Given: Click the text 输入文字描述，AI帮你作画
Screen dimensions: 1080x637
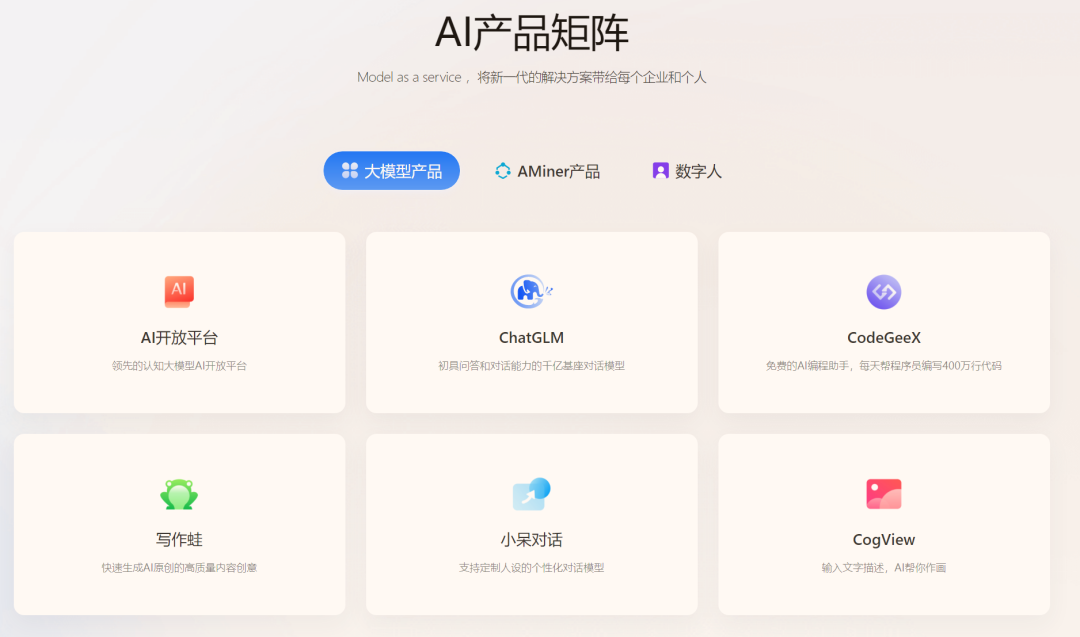Looking at the screenshot, I should (x=884, y=567).
